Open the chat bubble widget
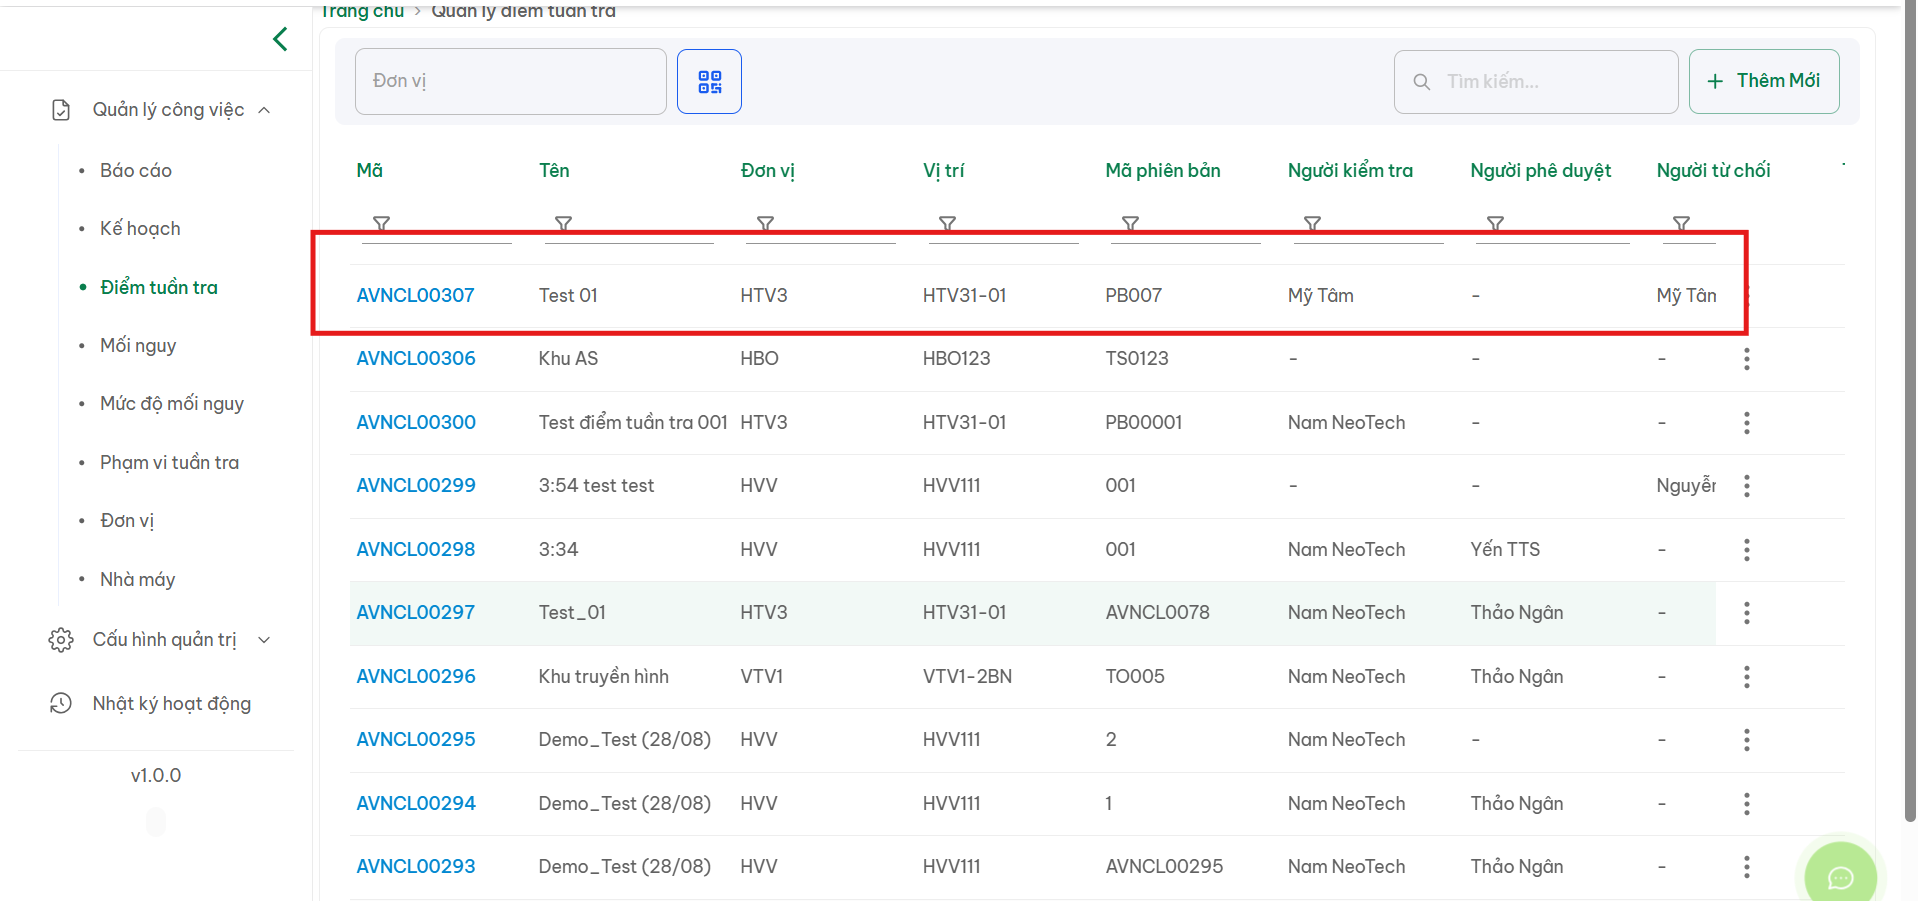 point(1840,877)
